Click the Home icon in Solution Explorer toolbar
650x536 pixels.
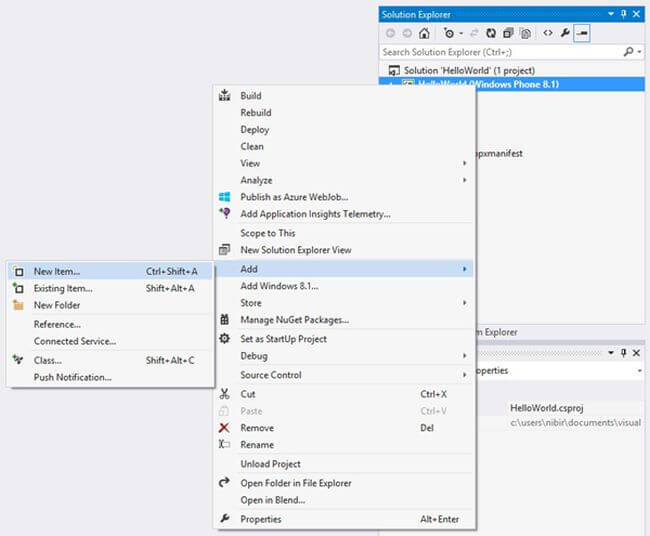click(424, 33)
